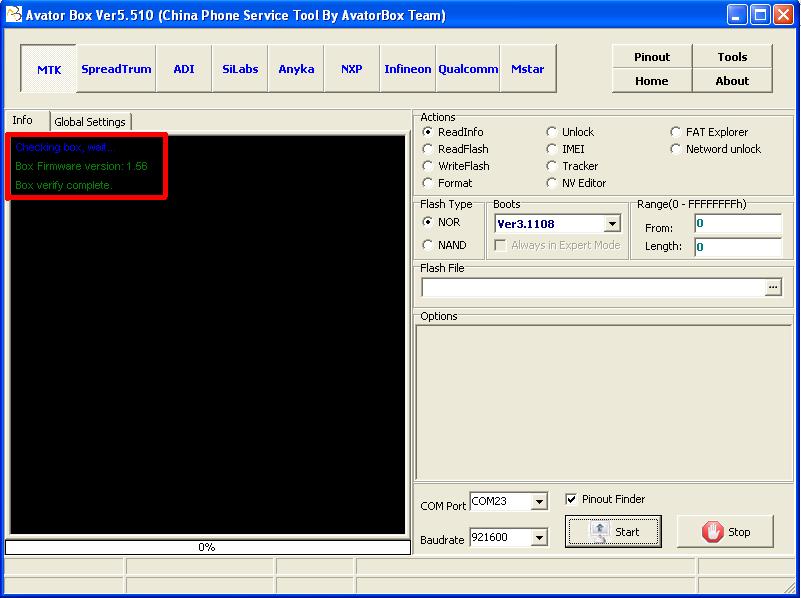Switch to the NXP platform tab
This screenshot has width=801, height=598.
coord(352,69)
